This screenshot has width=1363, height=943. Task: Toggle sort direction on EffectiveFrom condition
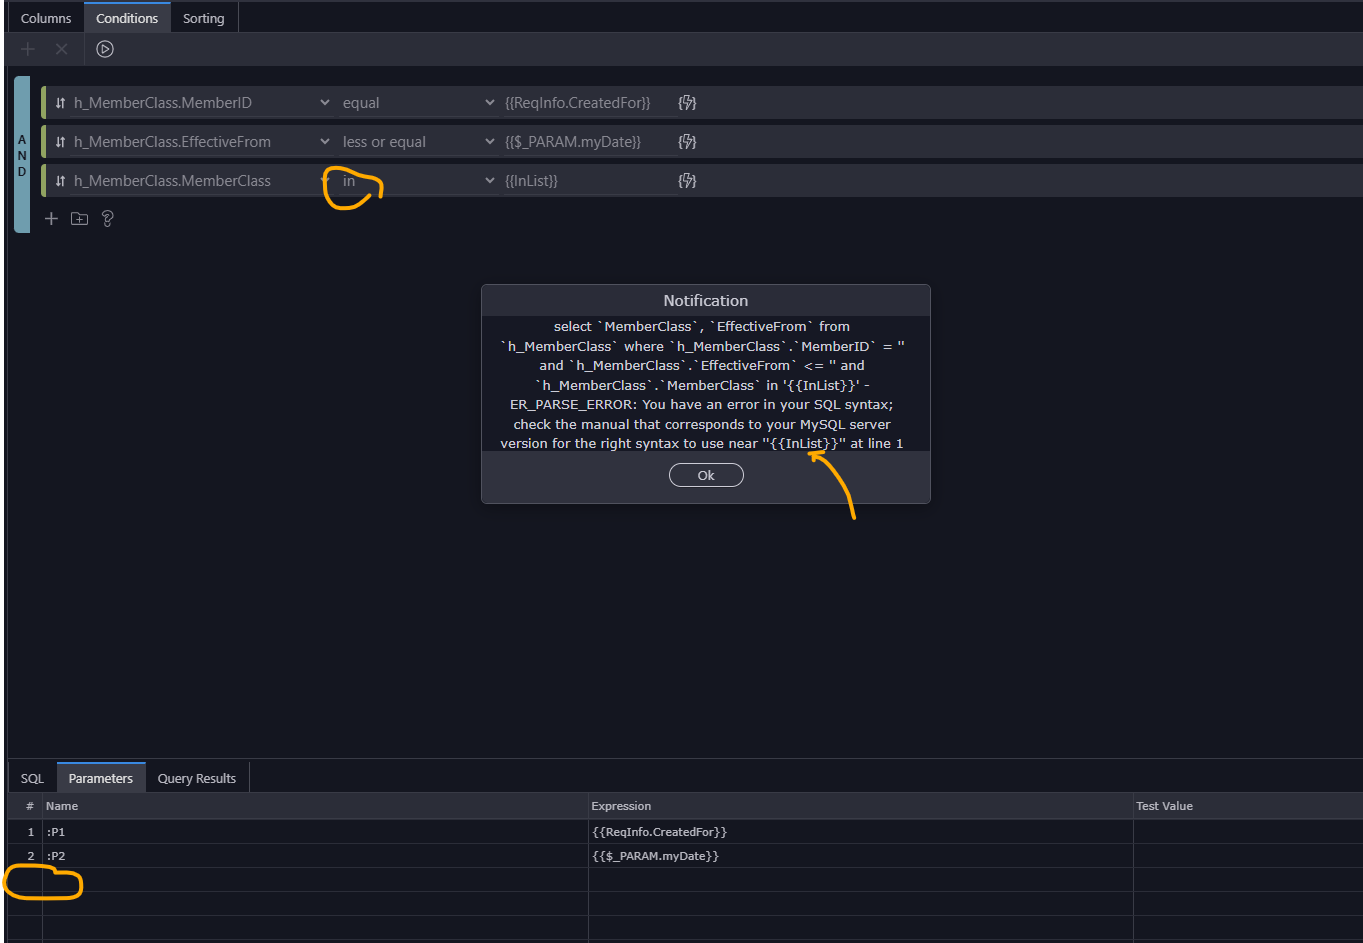pyautogui.click(x=58, y=141)
